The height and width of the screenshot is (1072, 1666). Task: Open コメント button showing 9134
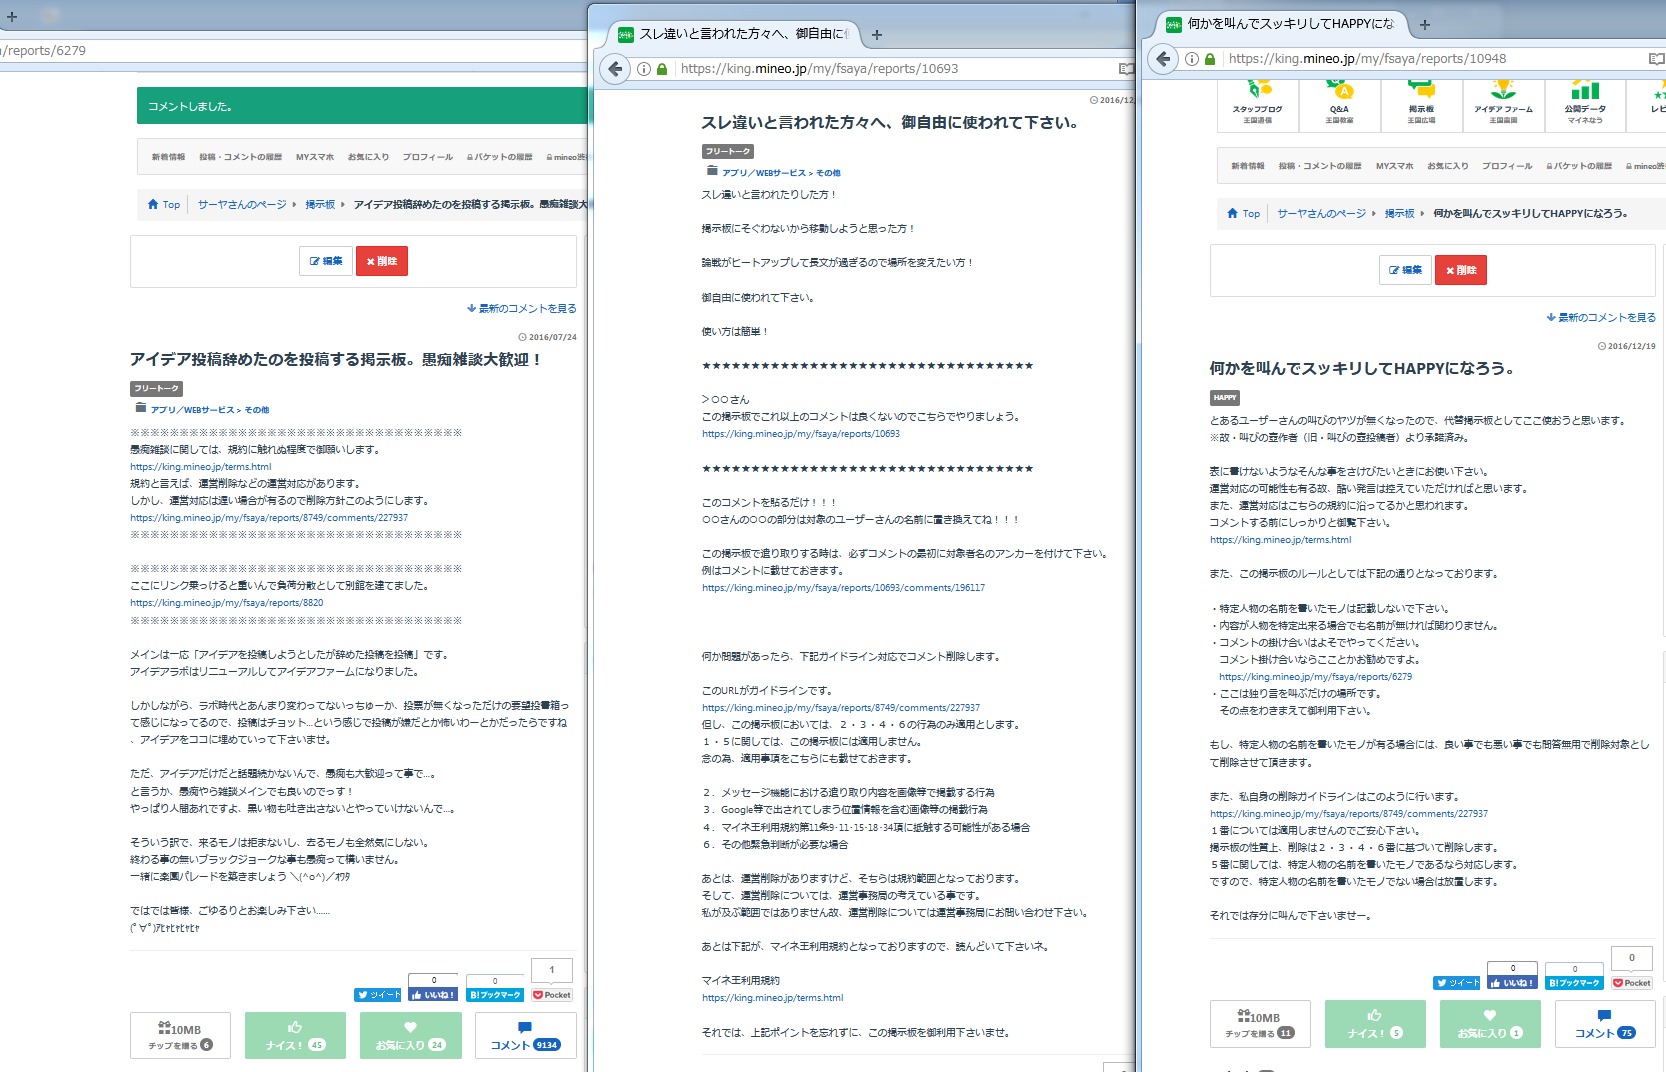[x=525, y=1036]
